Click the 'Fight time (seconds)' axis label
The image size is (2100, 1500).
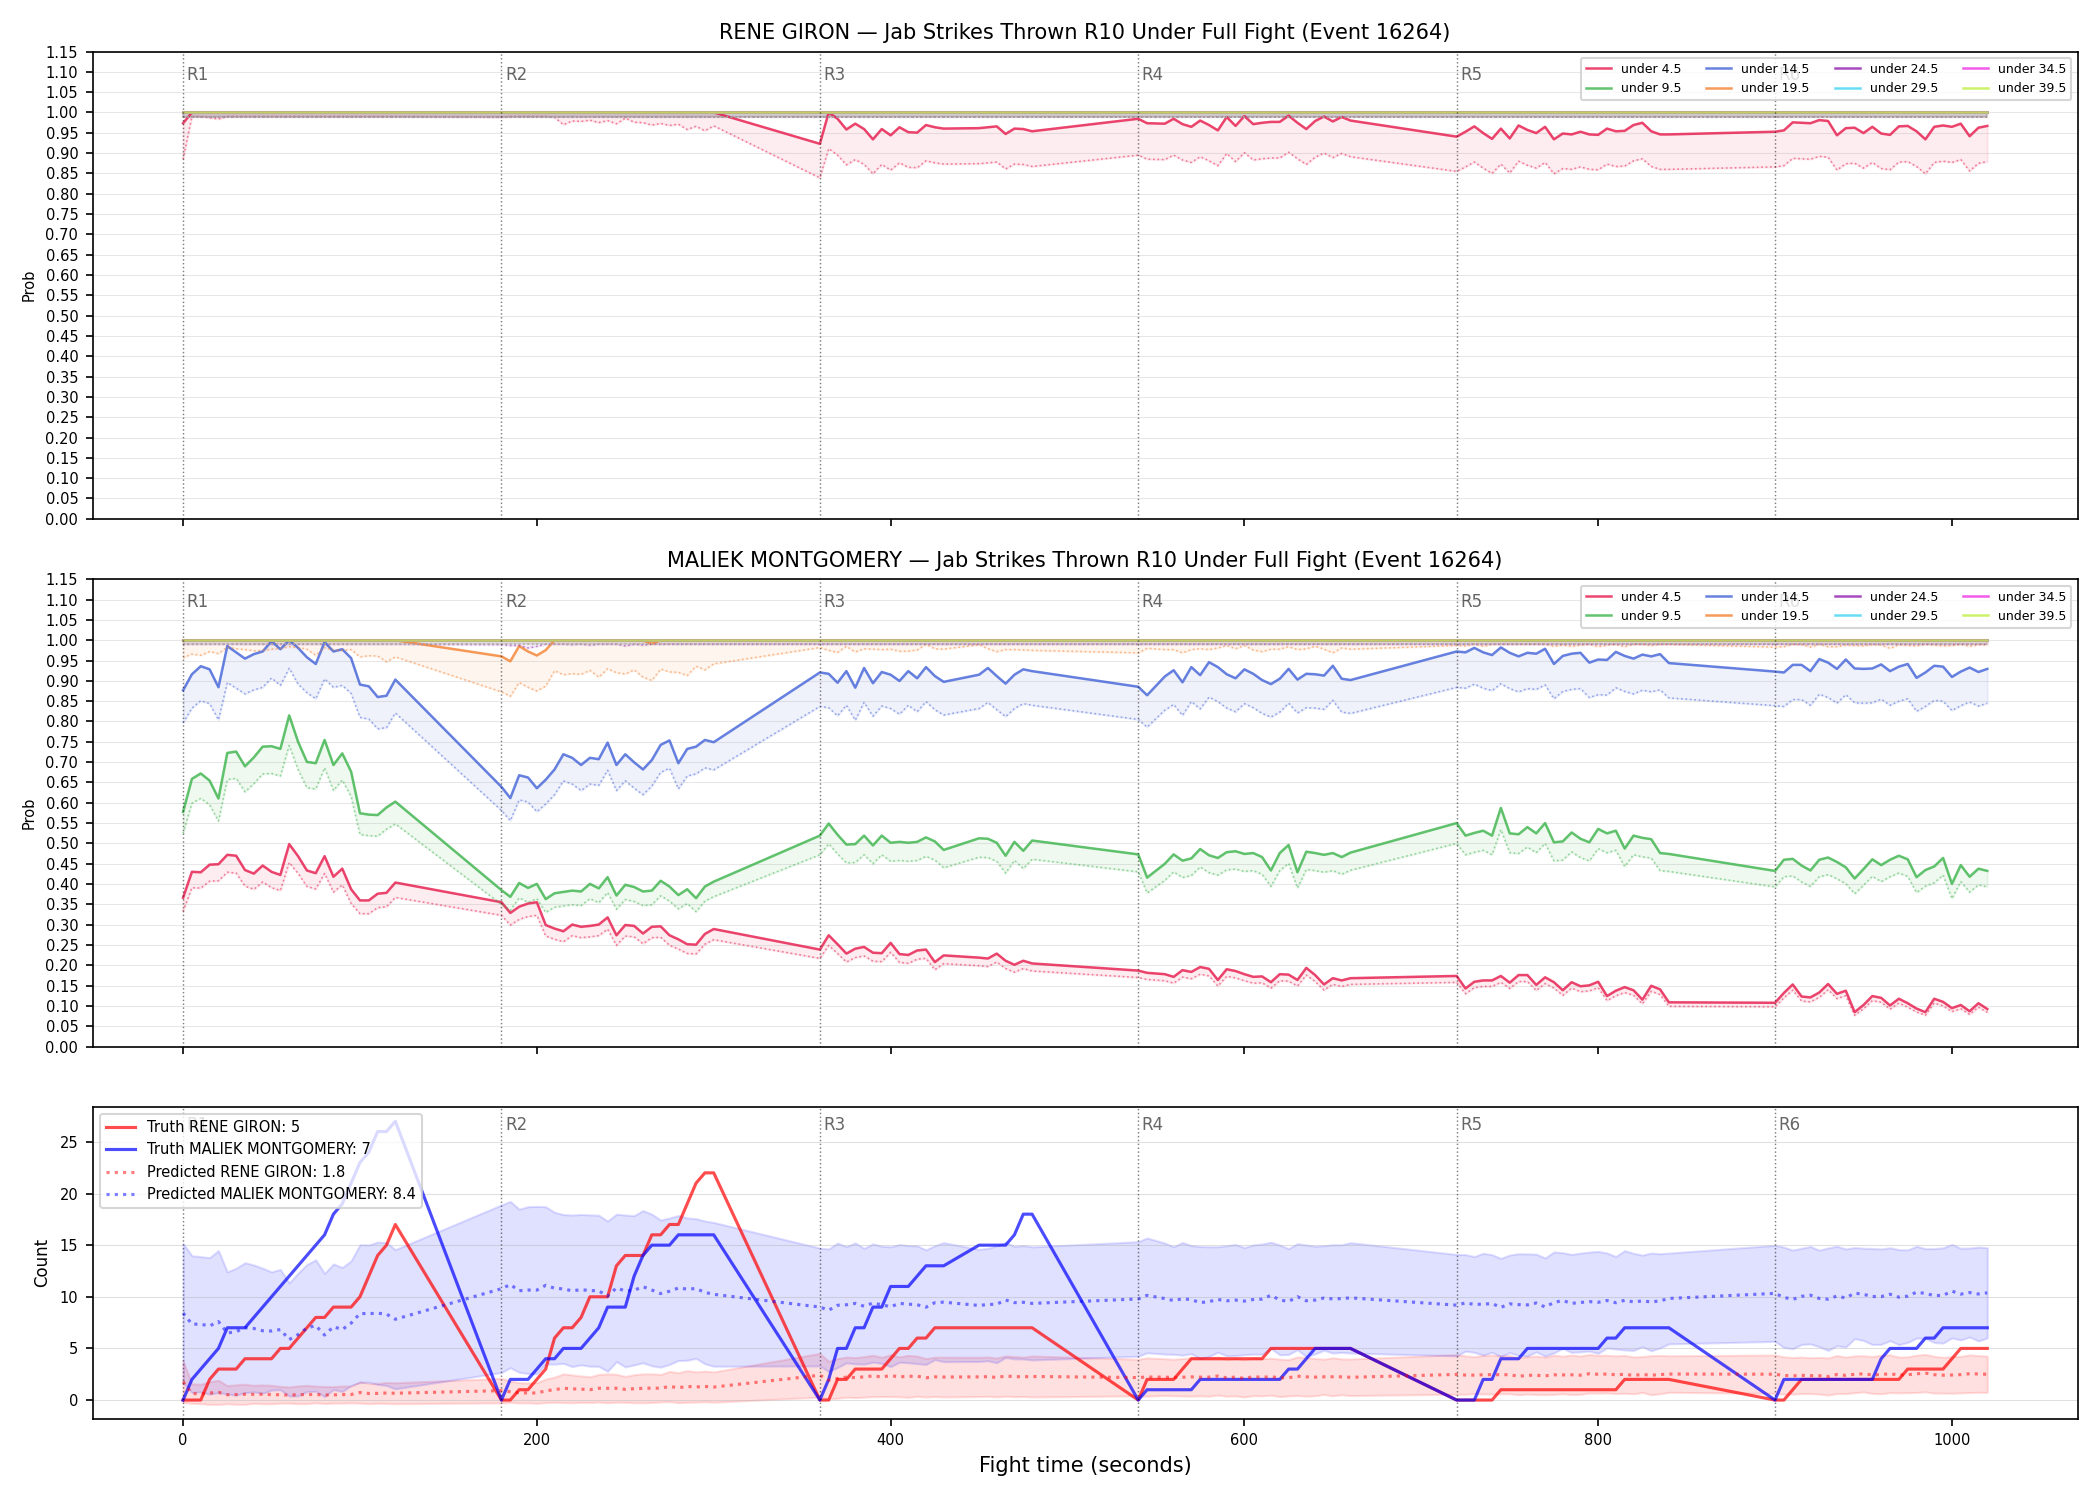(1085, 1465)
